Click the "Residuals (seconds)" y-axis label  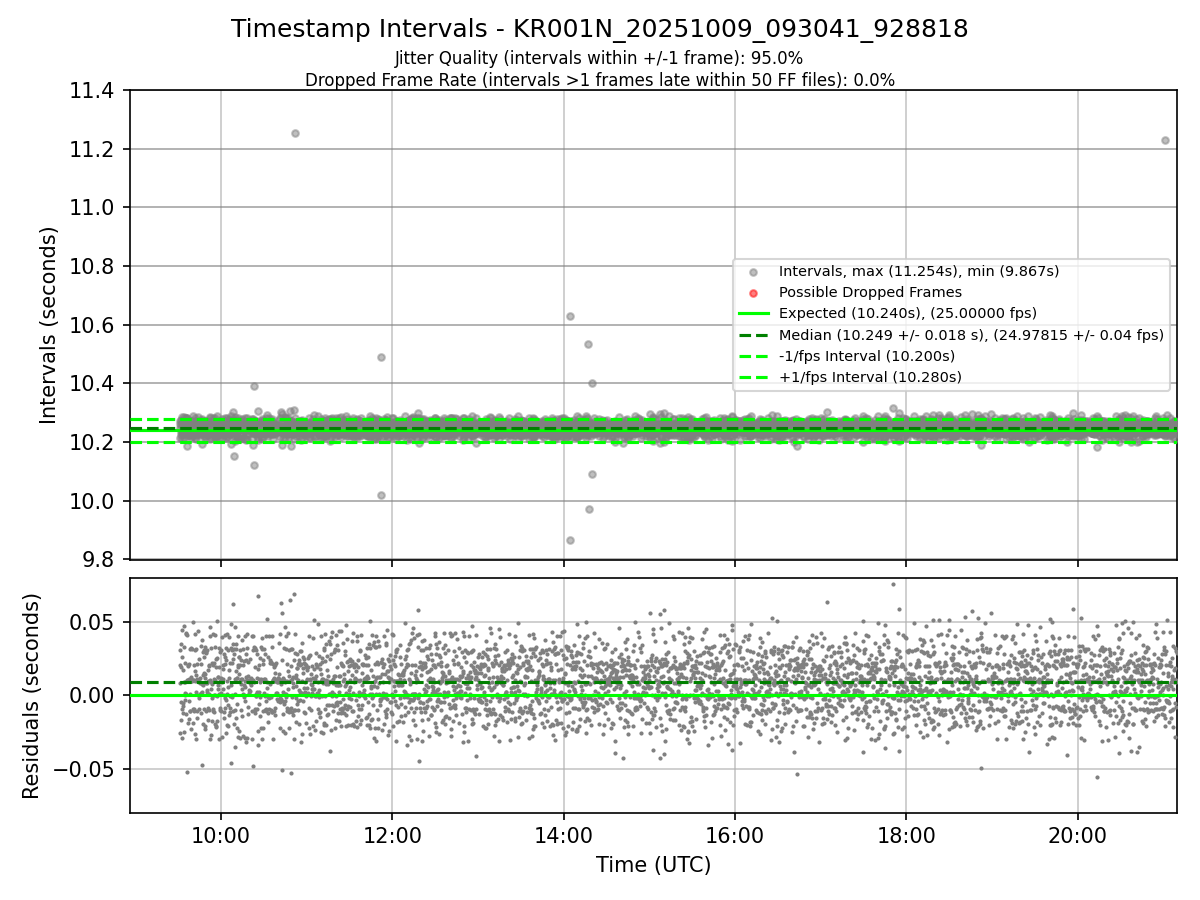32,696
